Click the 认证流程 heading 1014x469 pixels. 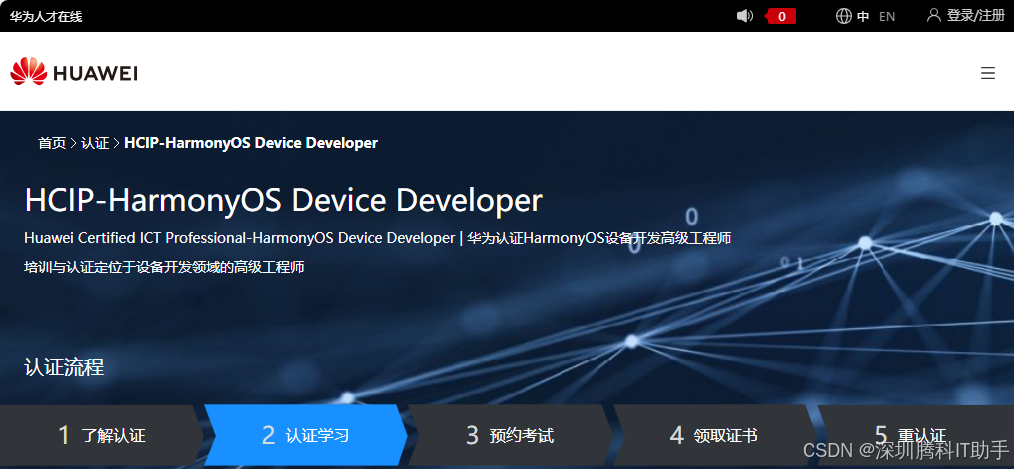pyautogui.click(x=64, y=367)
